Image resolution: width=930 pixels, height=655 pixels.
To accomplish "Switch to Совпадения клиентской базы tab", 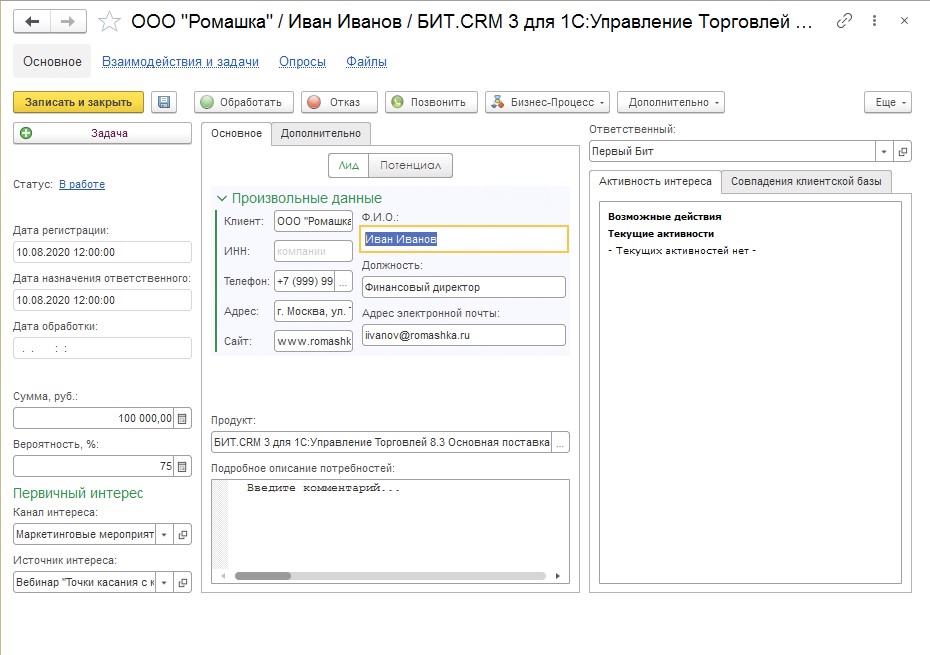I will click(806, 181).
